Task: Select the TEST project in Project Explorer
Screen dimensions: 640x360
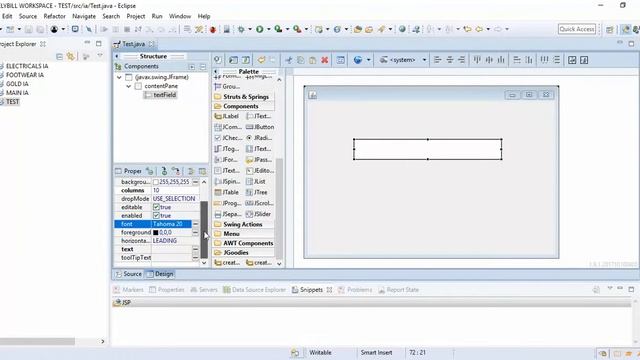Action: point(12,102)
